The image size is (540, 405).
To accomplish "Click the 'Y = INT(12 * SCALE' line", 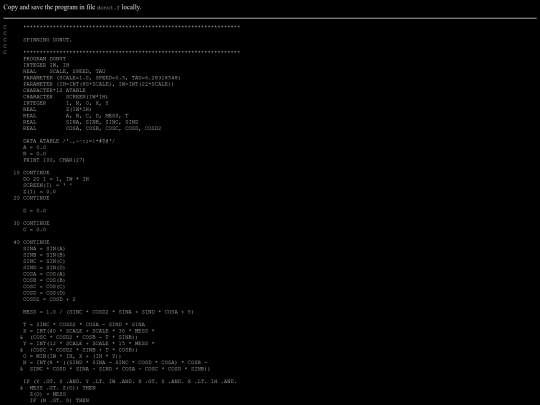I will coord(89,343).
